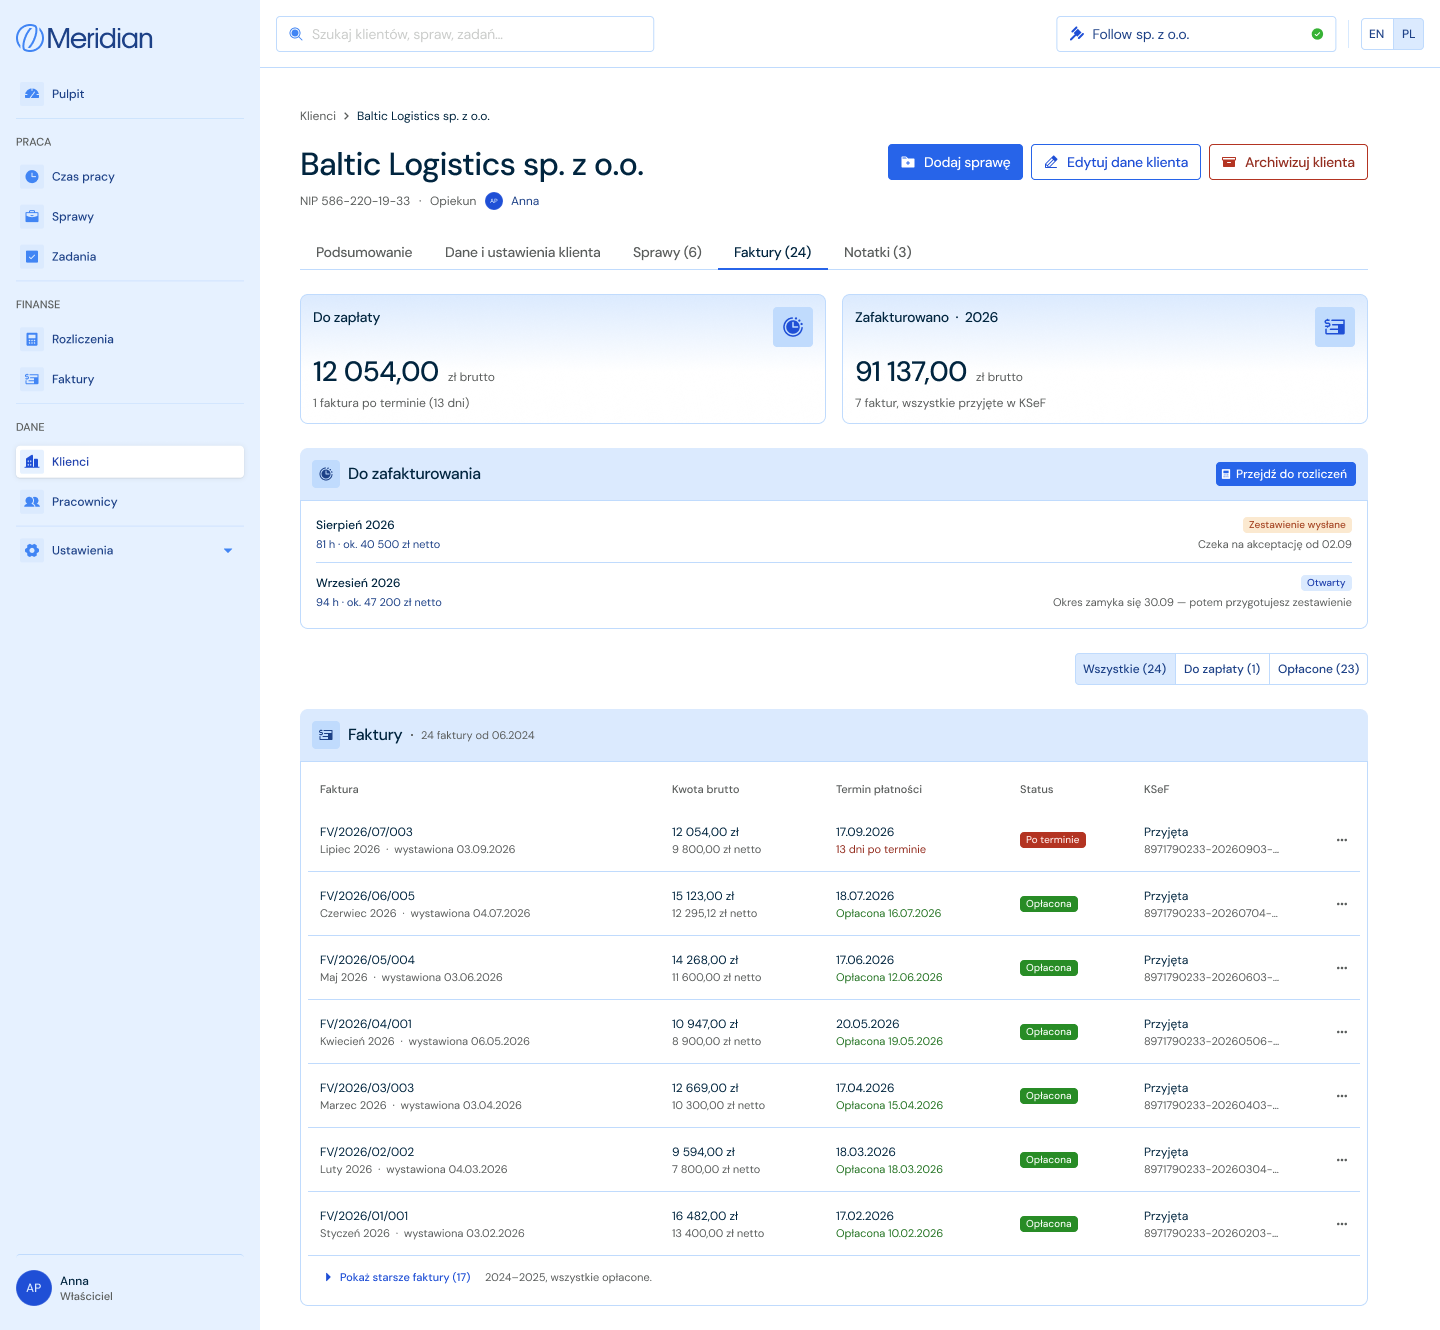Click the Ustawienia gear icon
Viewport: 1440px width, 1330px height.
click(x=32, y=551)
